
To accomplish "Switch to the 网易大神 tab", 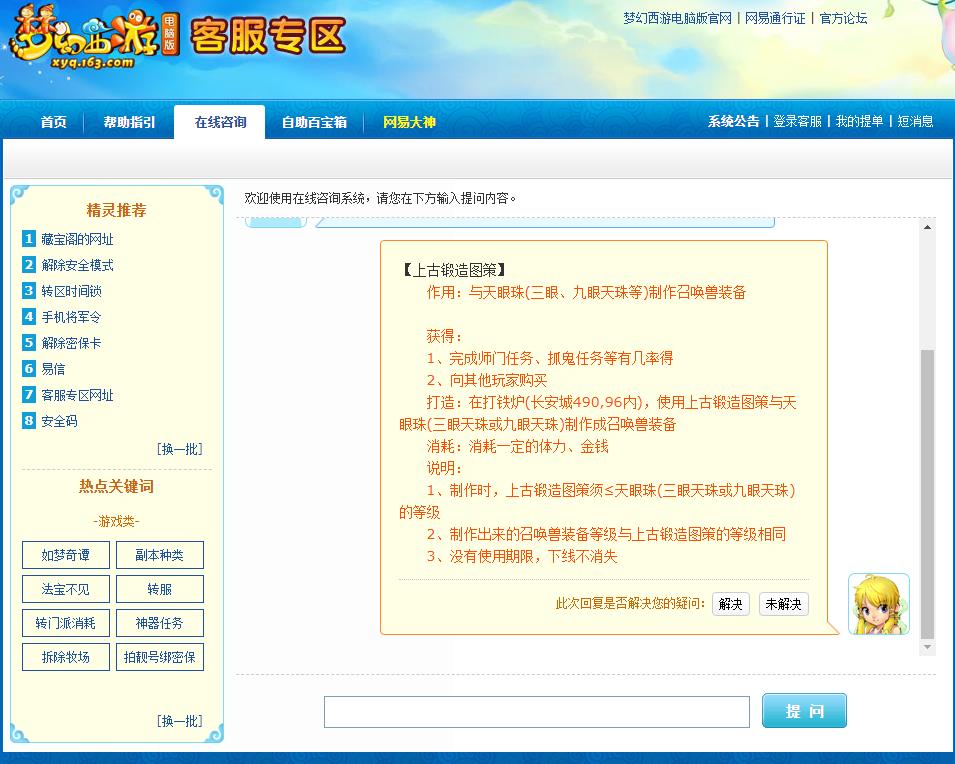I will pyautogui.click(x=409, y=121).
